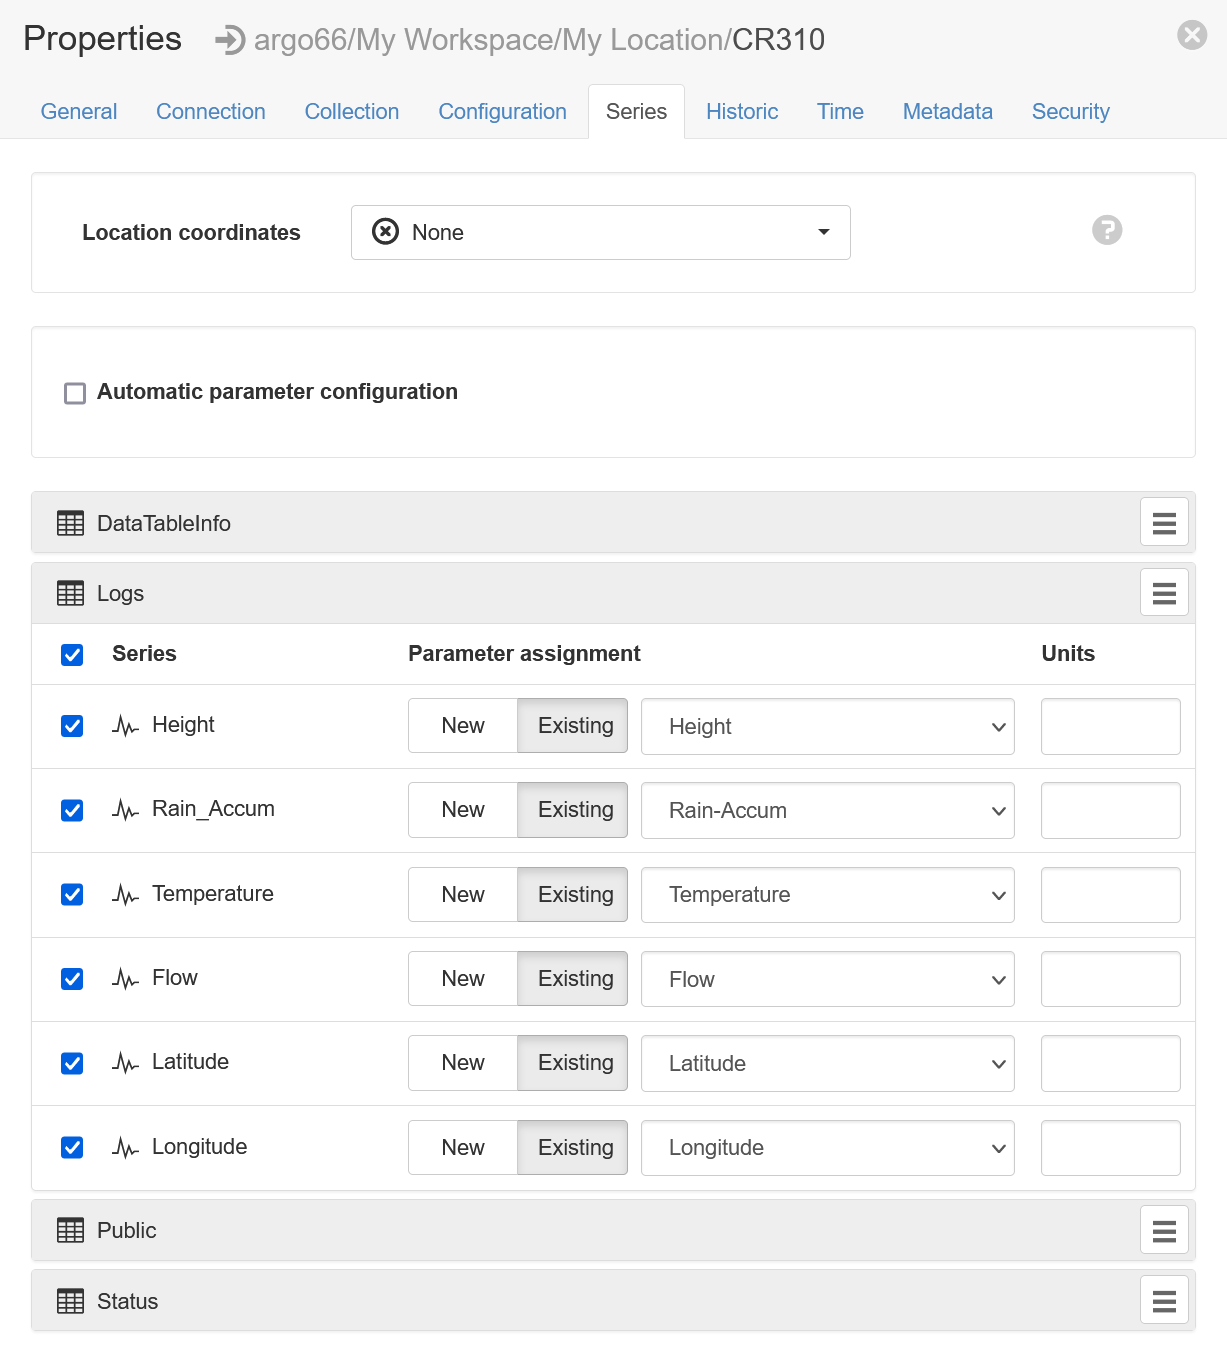Viewport: 1227px width, 1356px height.
Task: Uncheck the Height series checkbox
Action: pos(72,726)
